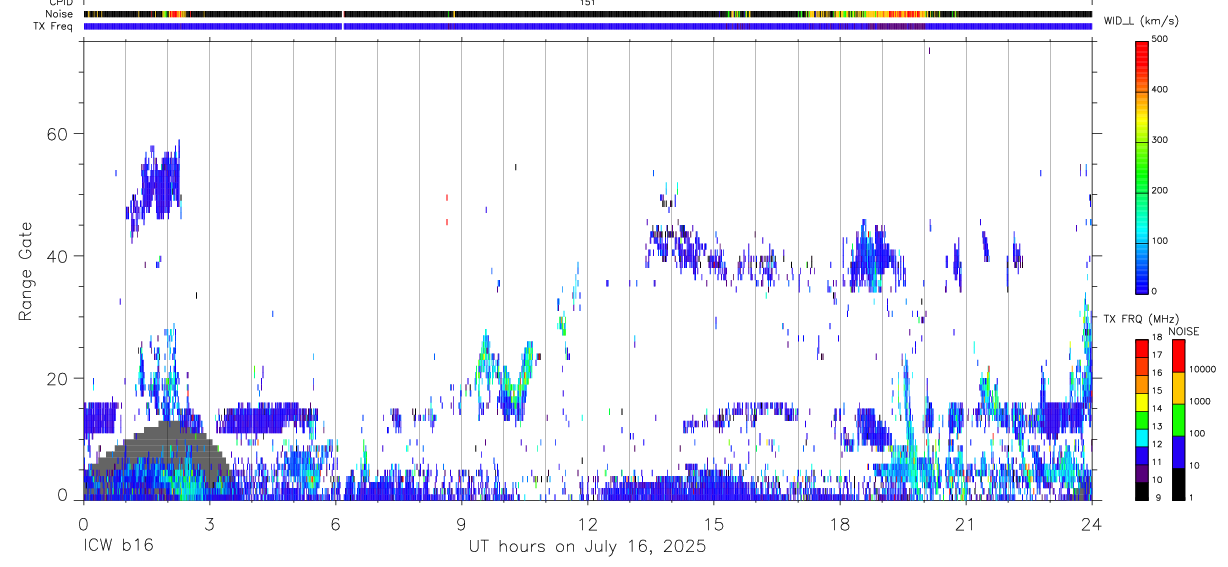Click the "300" label on the width colorbar
Viewport: 1228px width, 567px height.
[x=1160, y=140]
